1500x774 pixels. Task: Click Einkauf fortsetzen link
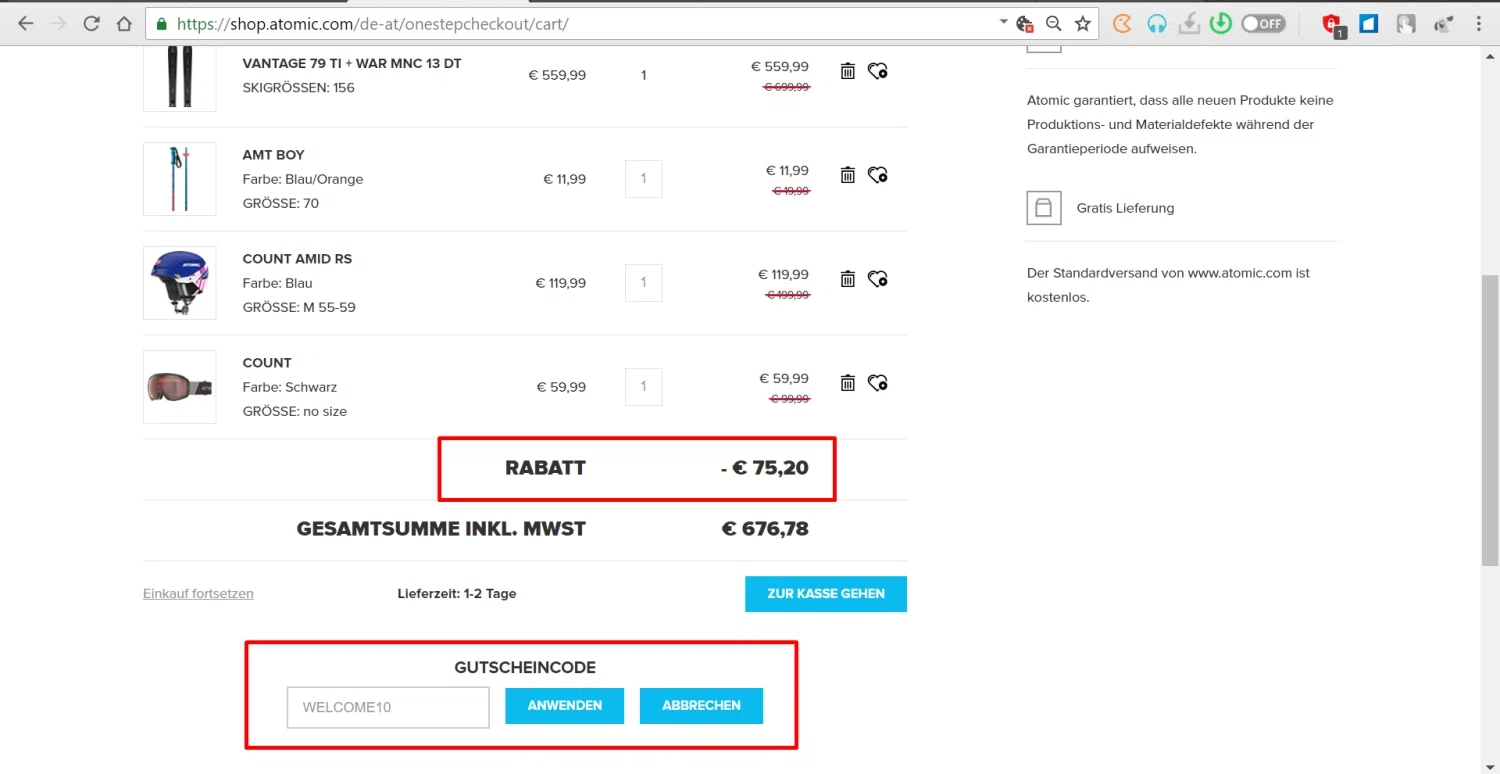pyautogui.click(x=198, y=593)
